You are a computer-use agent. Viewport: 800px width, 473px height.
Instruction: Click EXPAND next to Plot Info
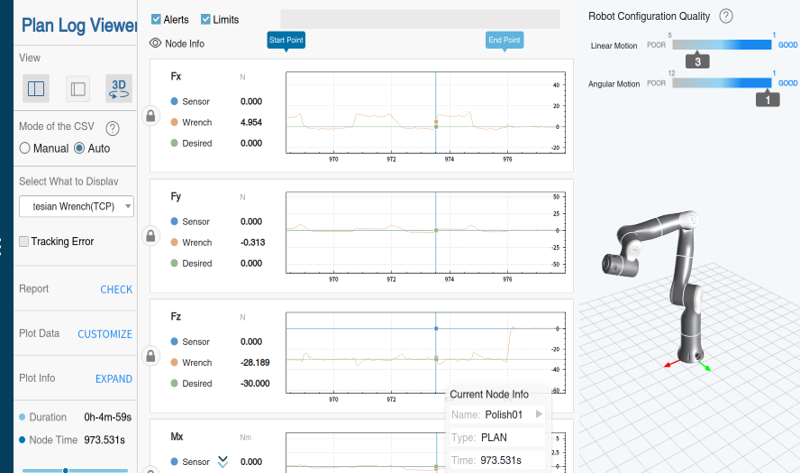[113, 379]
